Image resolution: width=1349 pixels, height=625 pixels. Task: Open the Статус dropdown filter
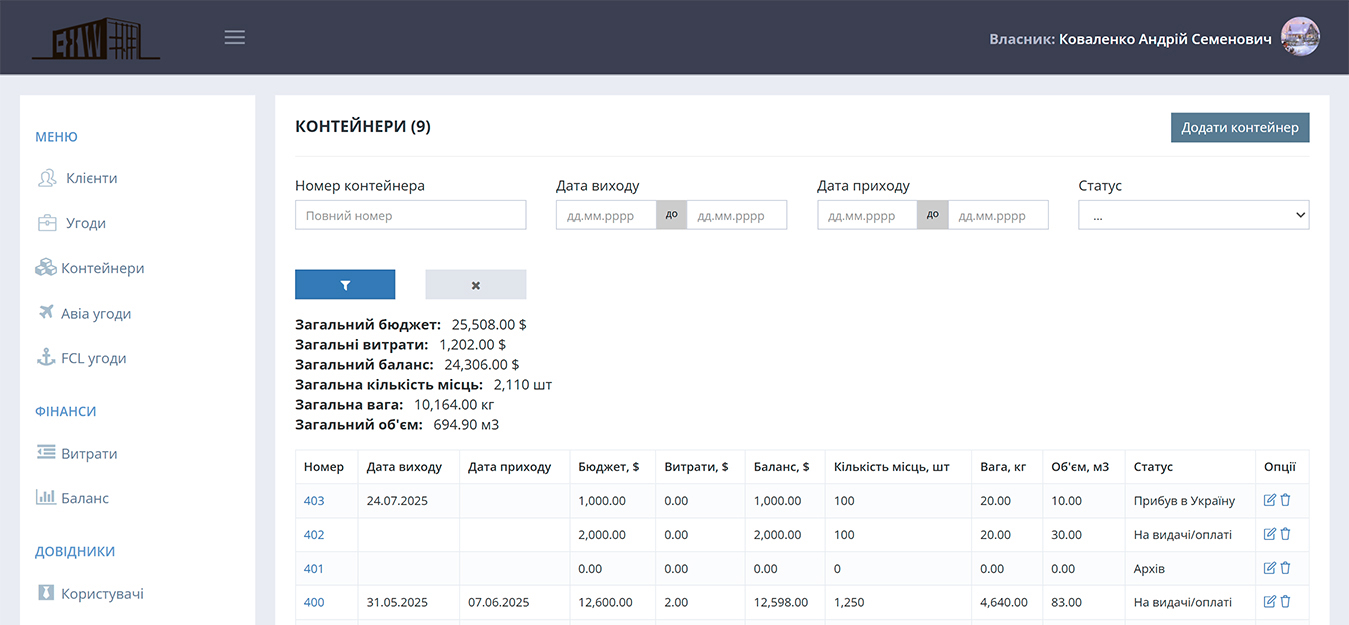point(1193,215)
